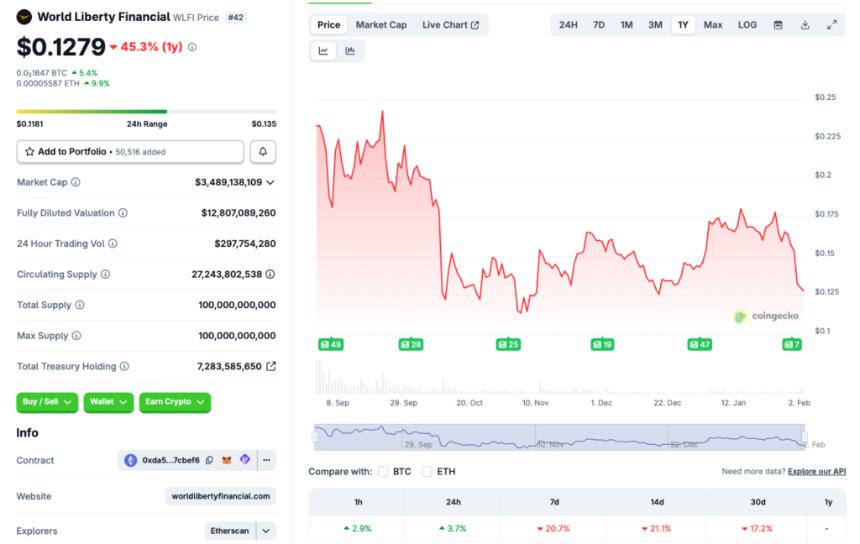Expand the chart to fullscreen
The height and width of the screenshot is (544, 860).
pyautogui.click(x=832, y=25)
